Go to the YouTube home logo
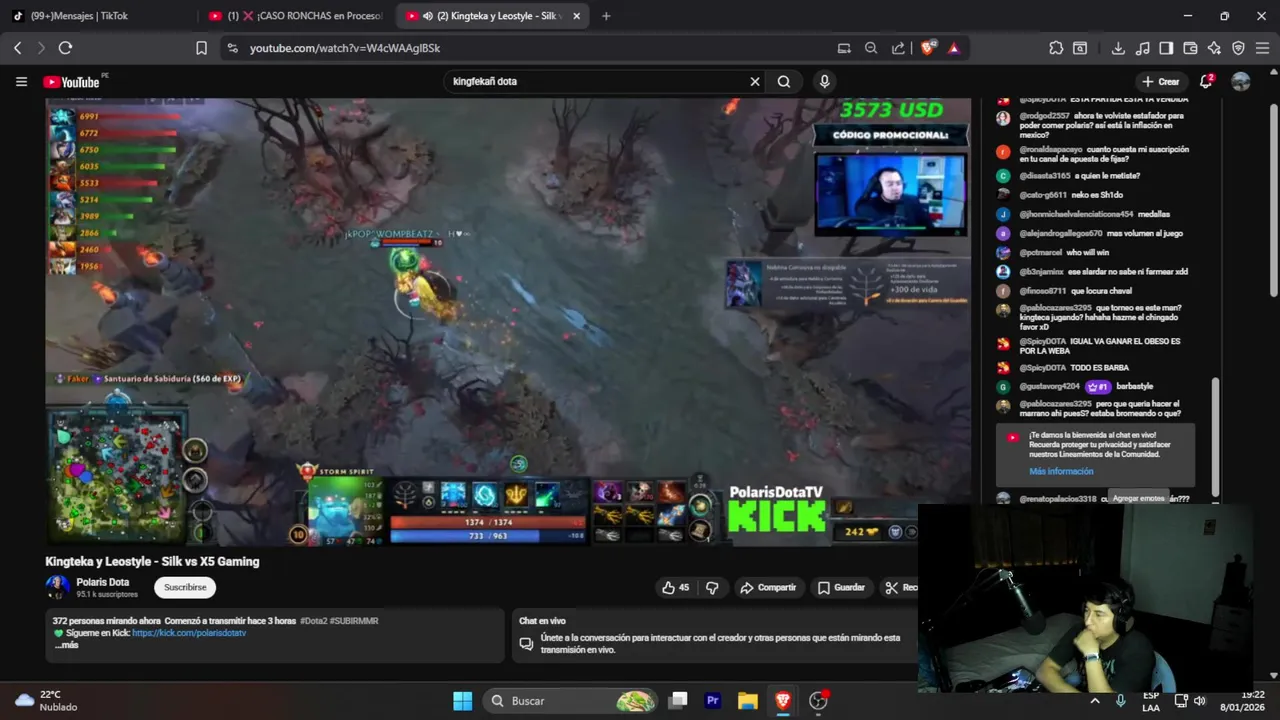This screenshot has width=1280, height=720. (71, 82)
